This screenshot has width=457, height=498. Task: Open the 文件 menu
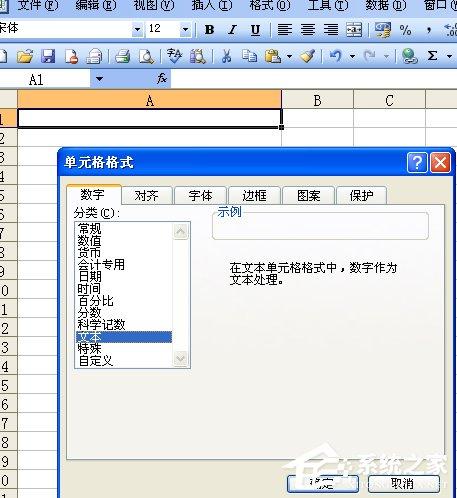click(38, 6)
